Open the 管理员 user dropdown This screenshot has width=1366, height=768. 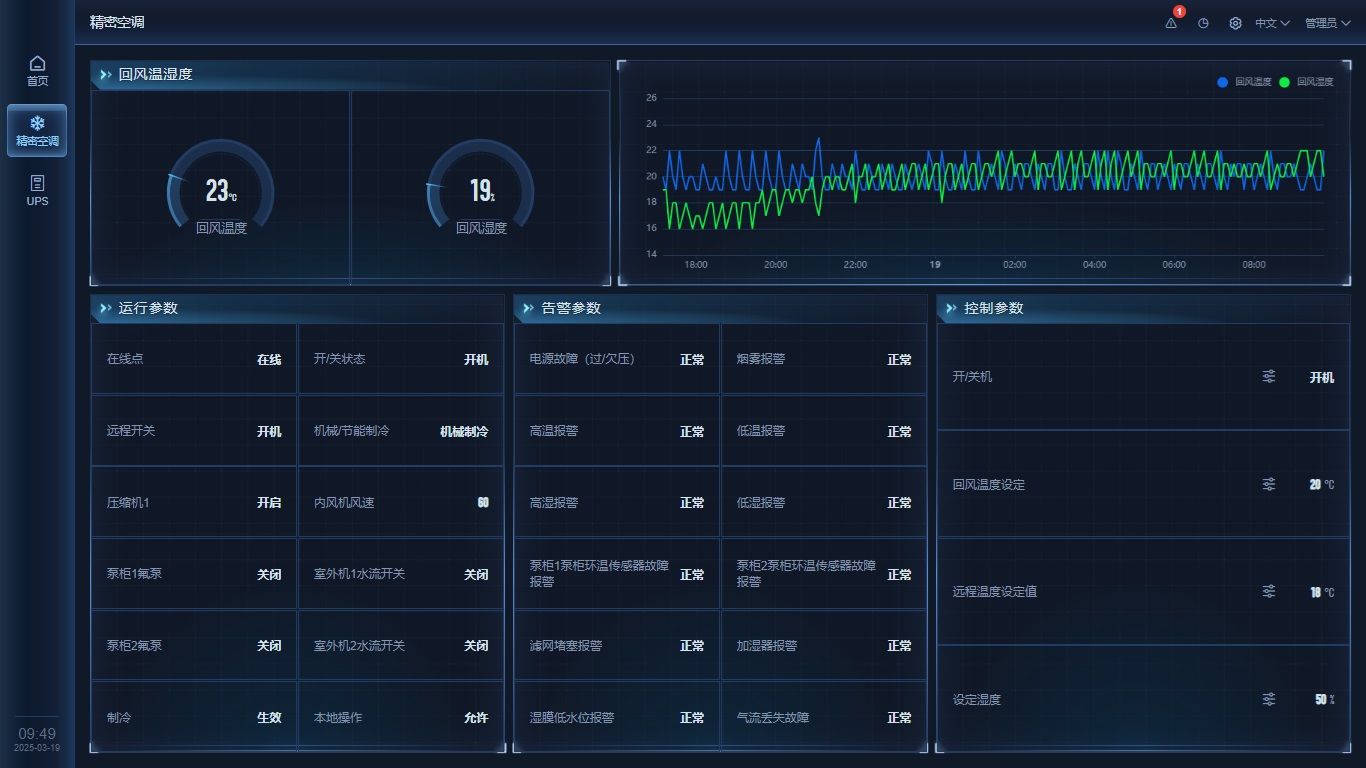(1327, 23)
